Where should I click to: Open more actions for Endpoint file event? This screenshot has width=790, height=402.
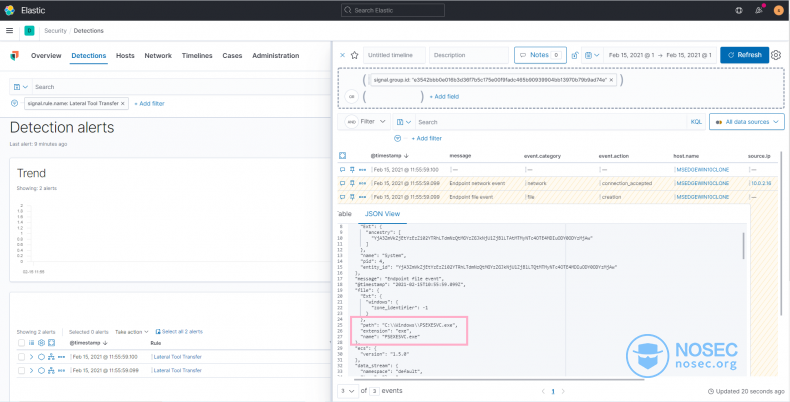pyautogui.click(x=362, y=197)
